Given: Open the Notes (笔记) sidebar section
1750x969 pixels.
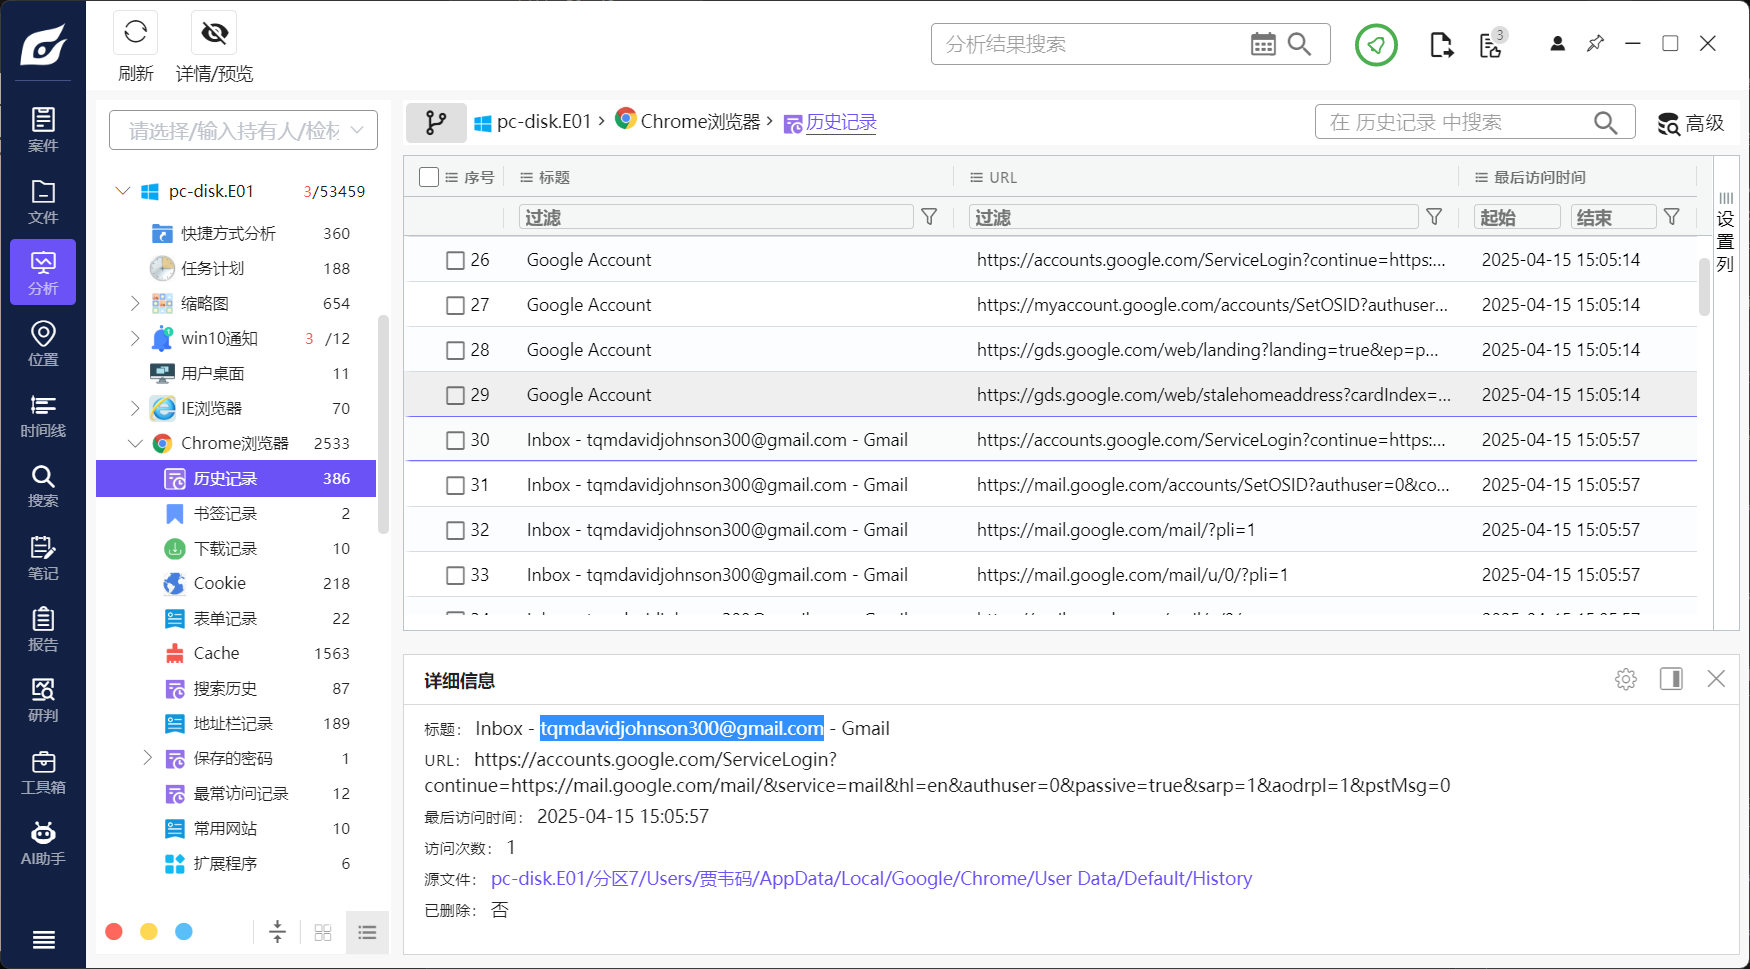Looking at the screenshot, I should pos(43,558).
